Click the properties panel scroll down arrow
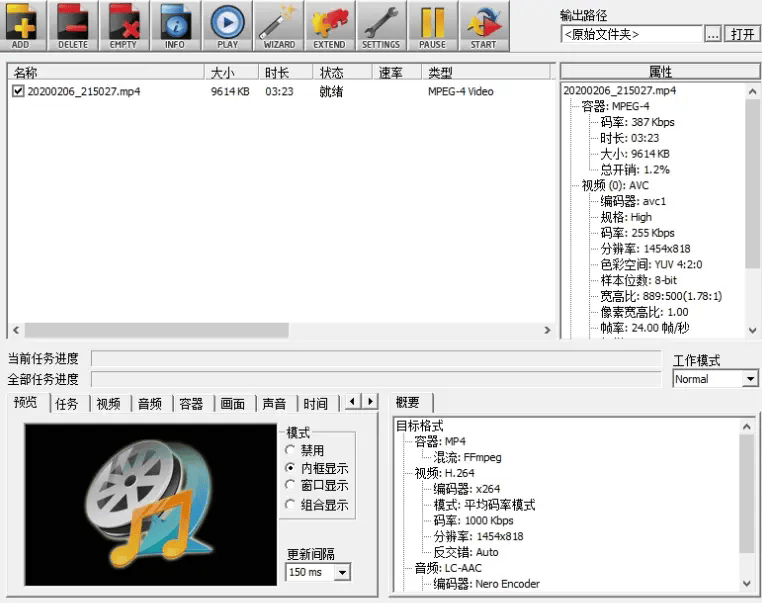Viewport: 762px width, 603px height. [752, 330]
